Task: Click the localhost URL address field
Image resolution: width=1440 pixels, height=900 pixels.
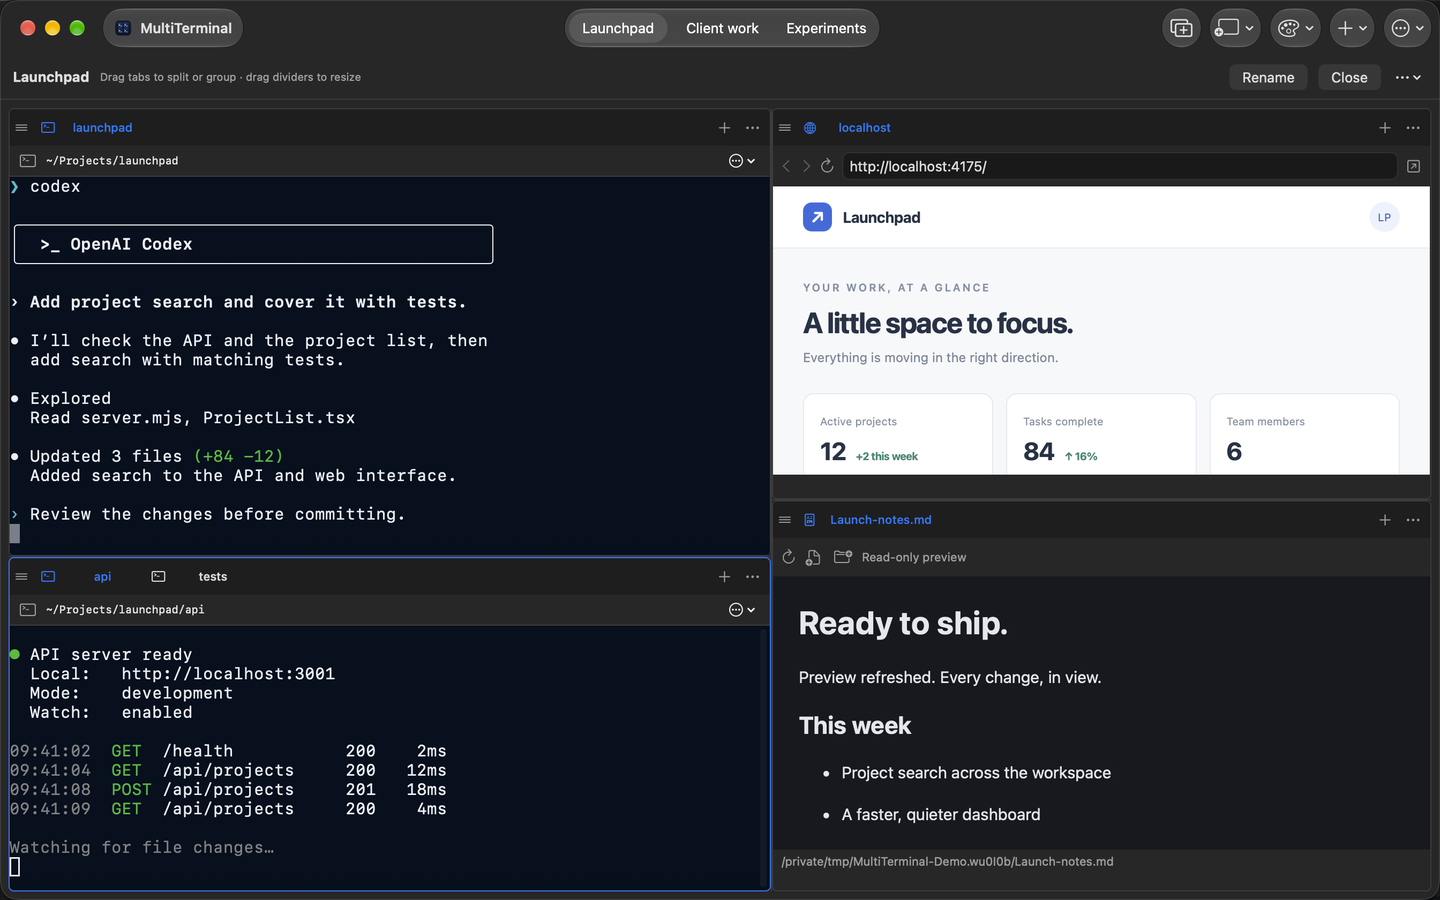Action: coord(1119,166)
